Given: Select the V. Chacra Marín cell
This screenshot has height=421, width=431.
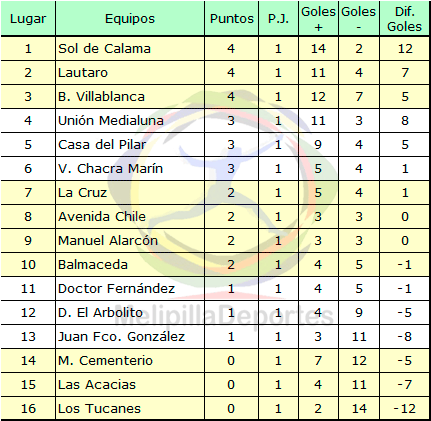Looking at the screenshot, I should tap(130, 169).
